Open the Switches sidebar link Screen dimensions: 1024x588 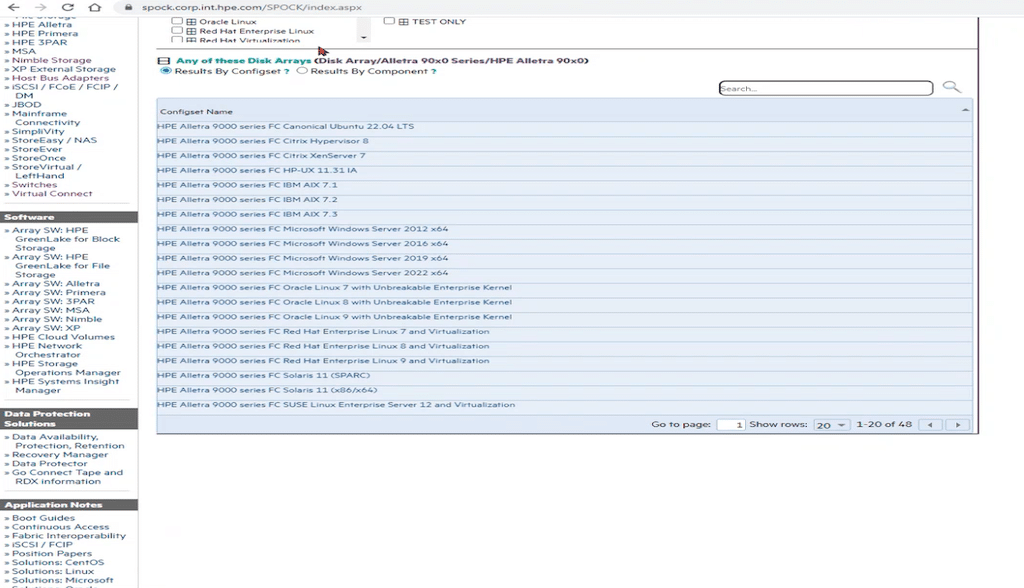[x=34, y=185]
